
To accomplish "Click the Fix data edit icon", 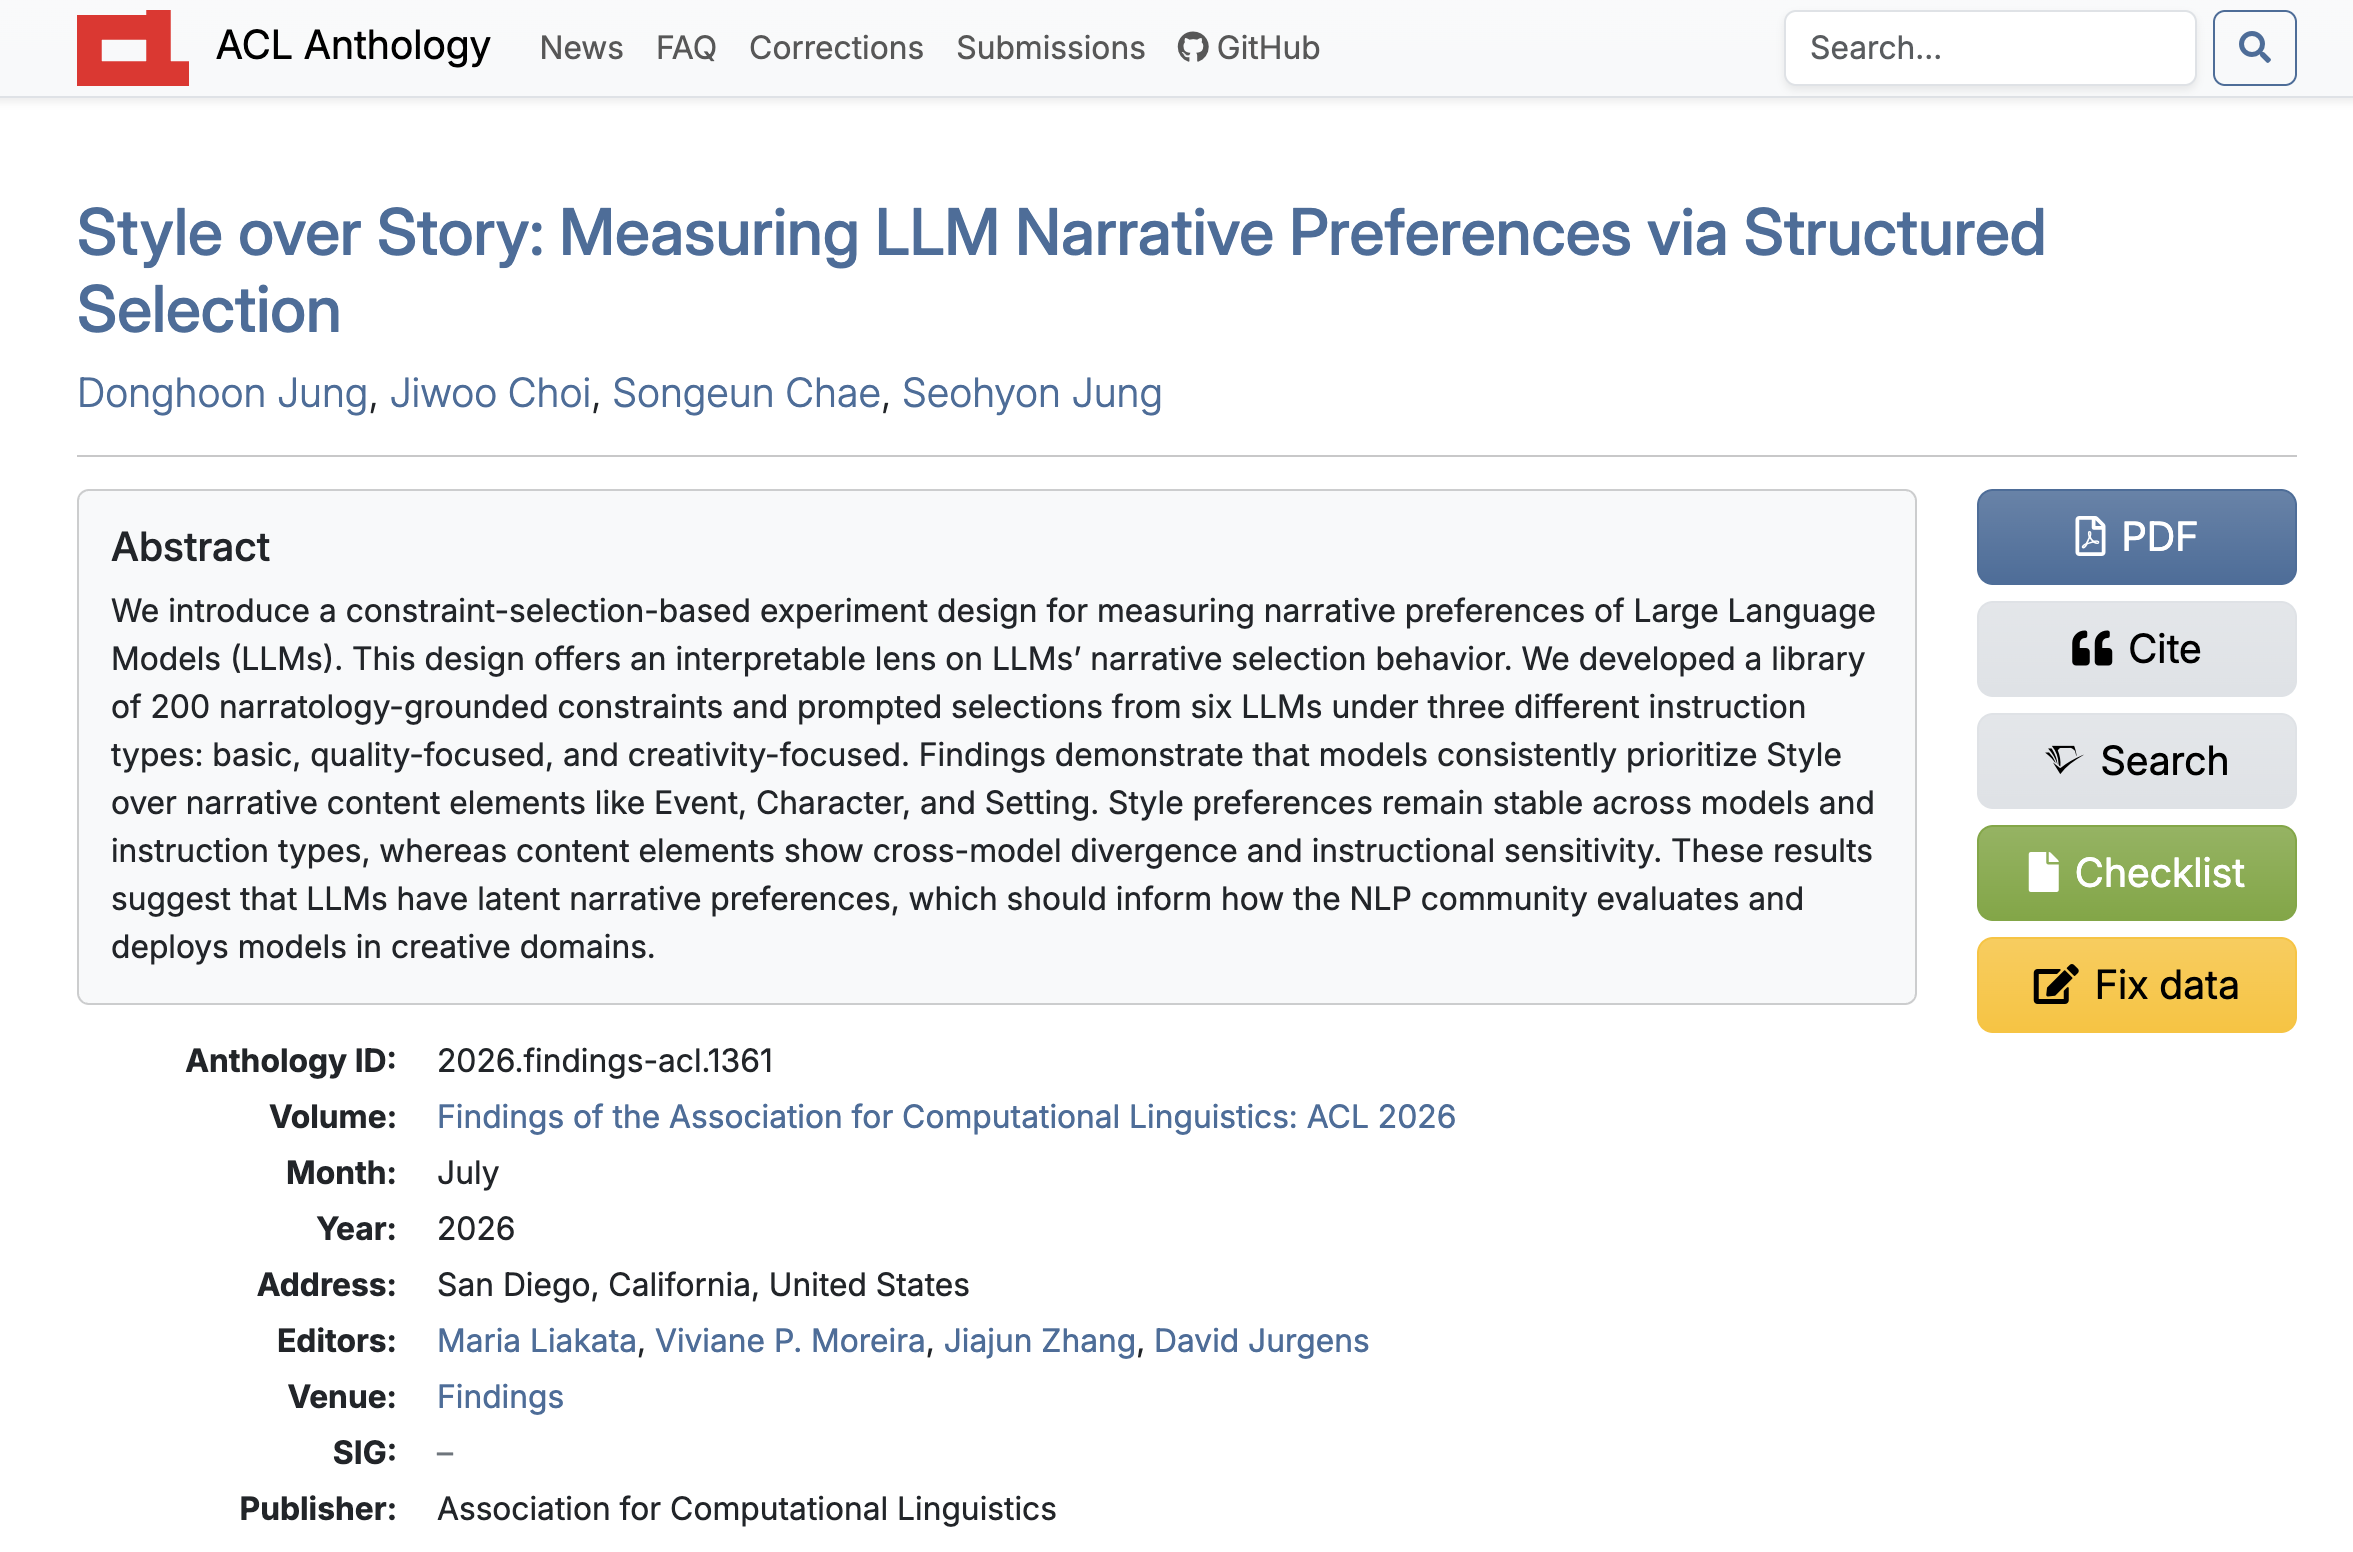I will pyautogui.click(x=2056, y=985).
